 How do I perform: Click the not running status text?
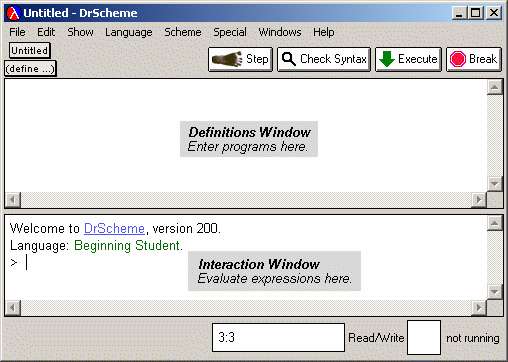473,338
